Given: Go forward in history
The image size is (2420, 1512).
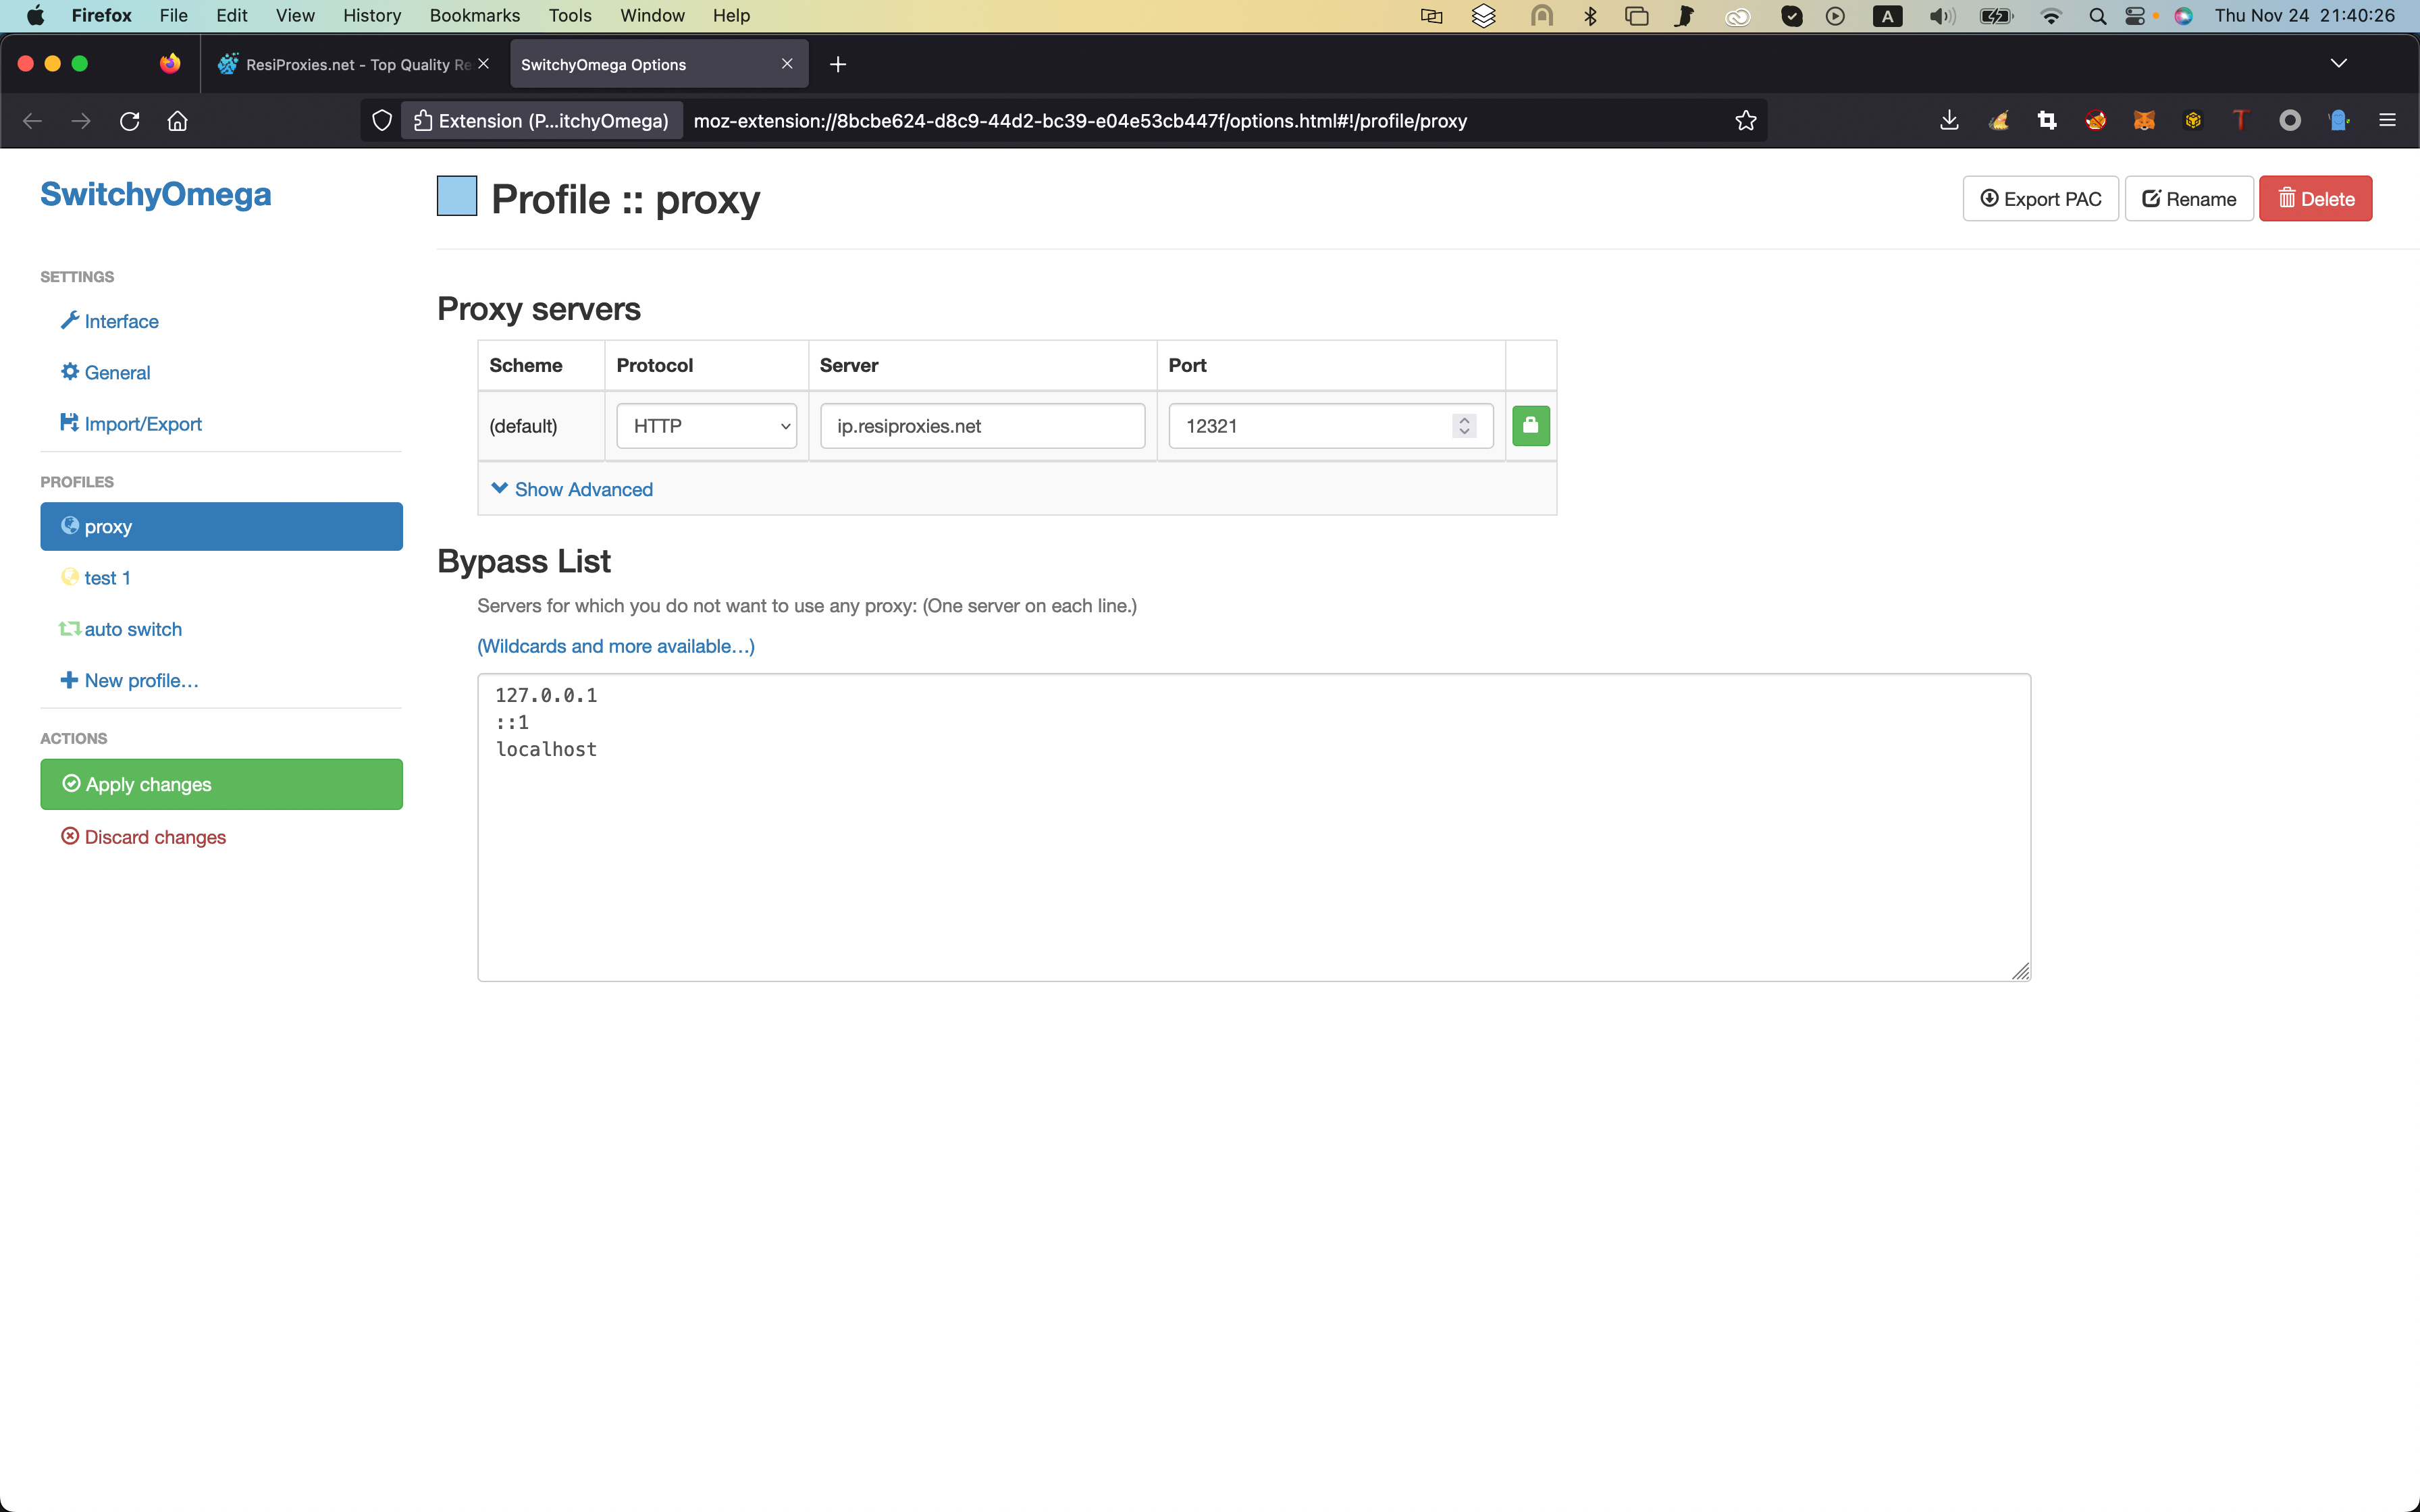Looking at the screenshot, I should (x=81, y=121).
